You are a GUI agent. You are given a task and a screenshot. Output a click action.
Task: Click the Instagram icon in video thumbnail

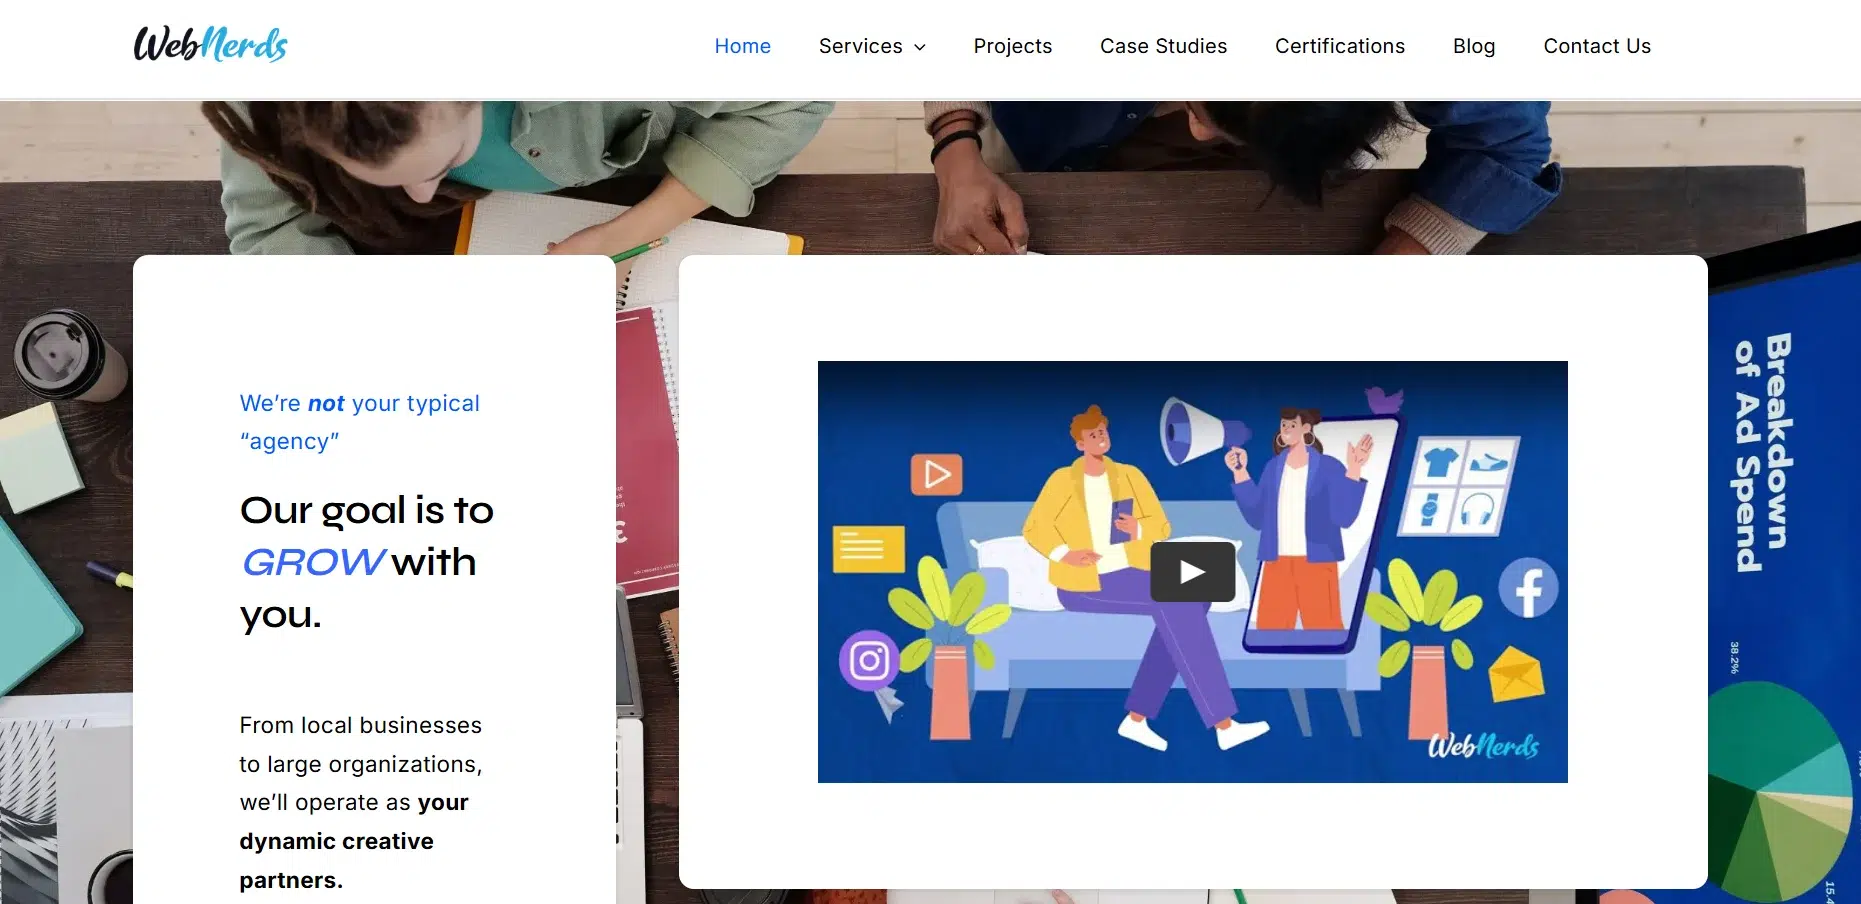(868, 660)
